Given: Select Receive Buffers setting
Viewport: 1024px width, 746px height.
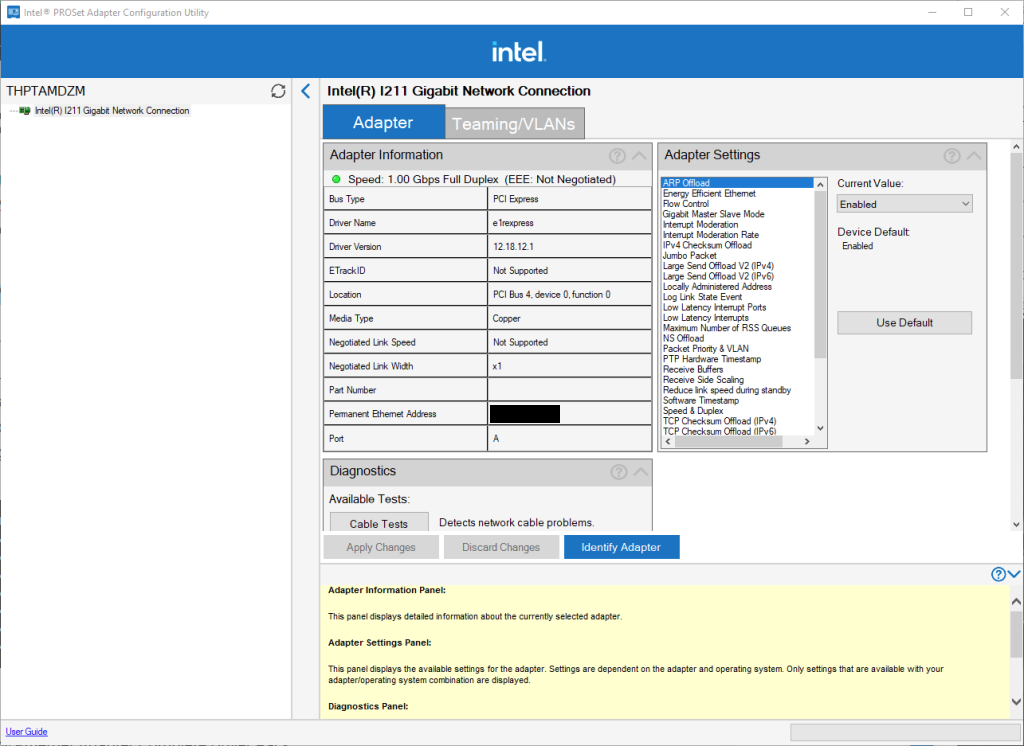Looking at the screenshot, I should [693, 370].
